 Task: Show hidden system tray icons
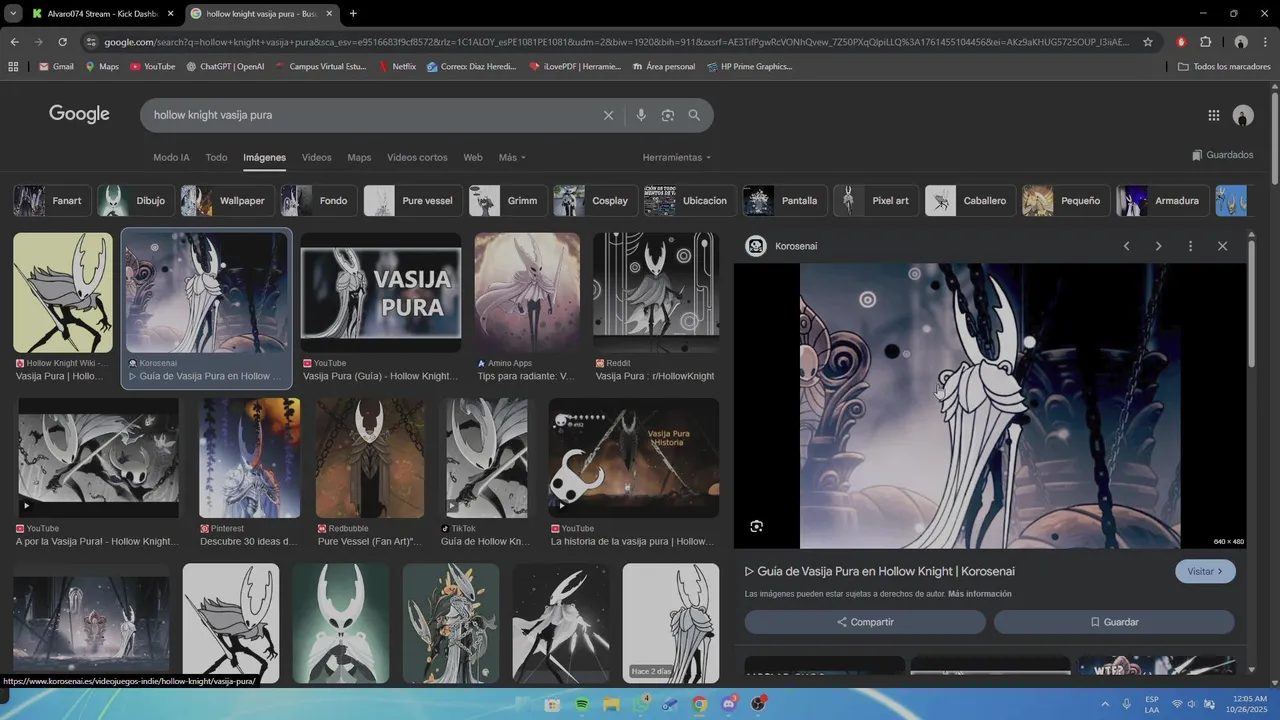[x=1105, y=704]
